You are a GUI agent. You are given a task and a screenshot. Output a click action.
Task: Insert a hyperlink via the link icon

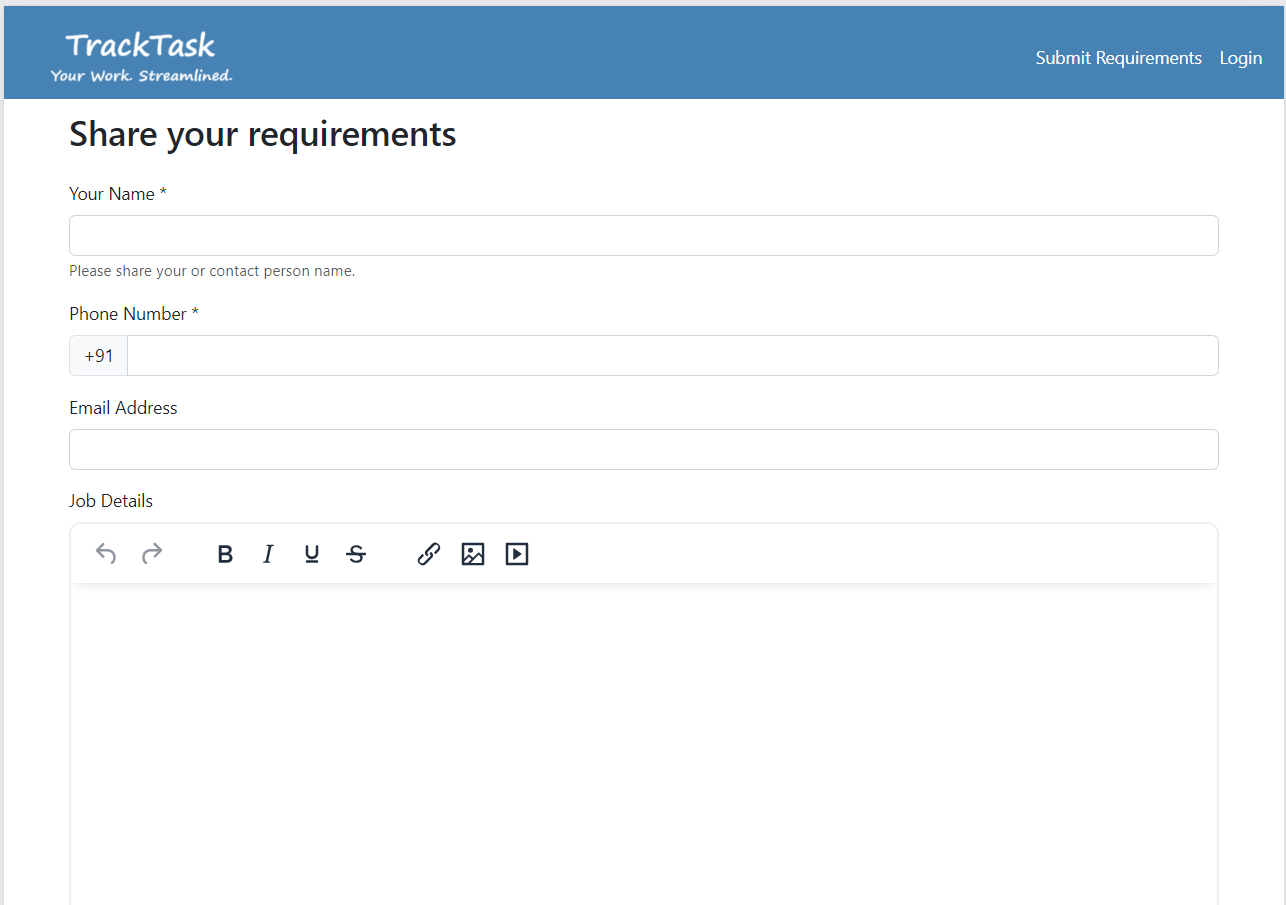(x=429, y=554)
